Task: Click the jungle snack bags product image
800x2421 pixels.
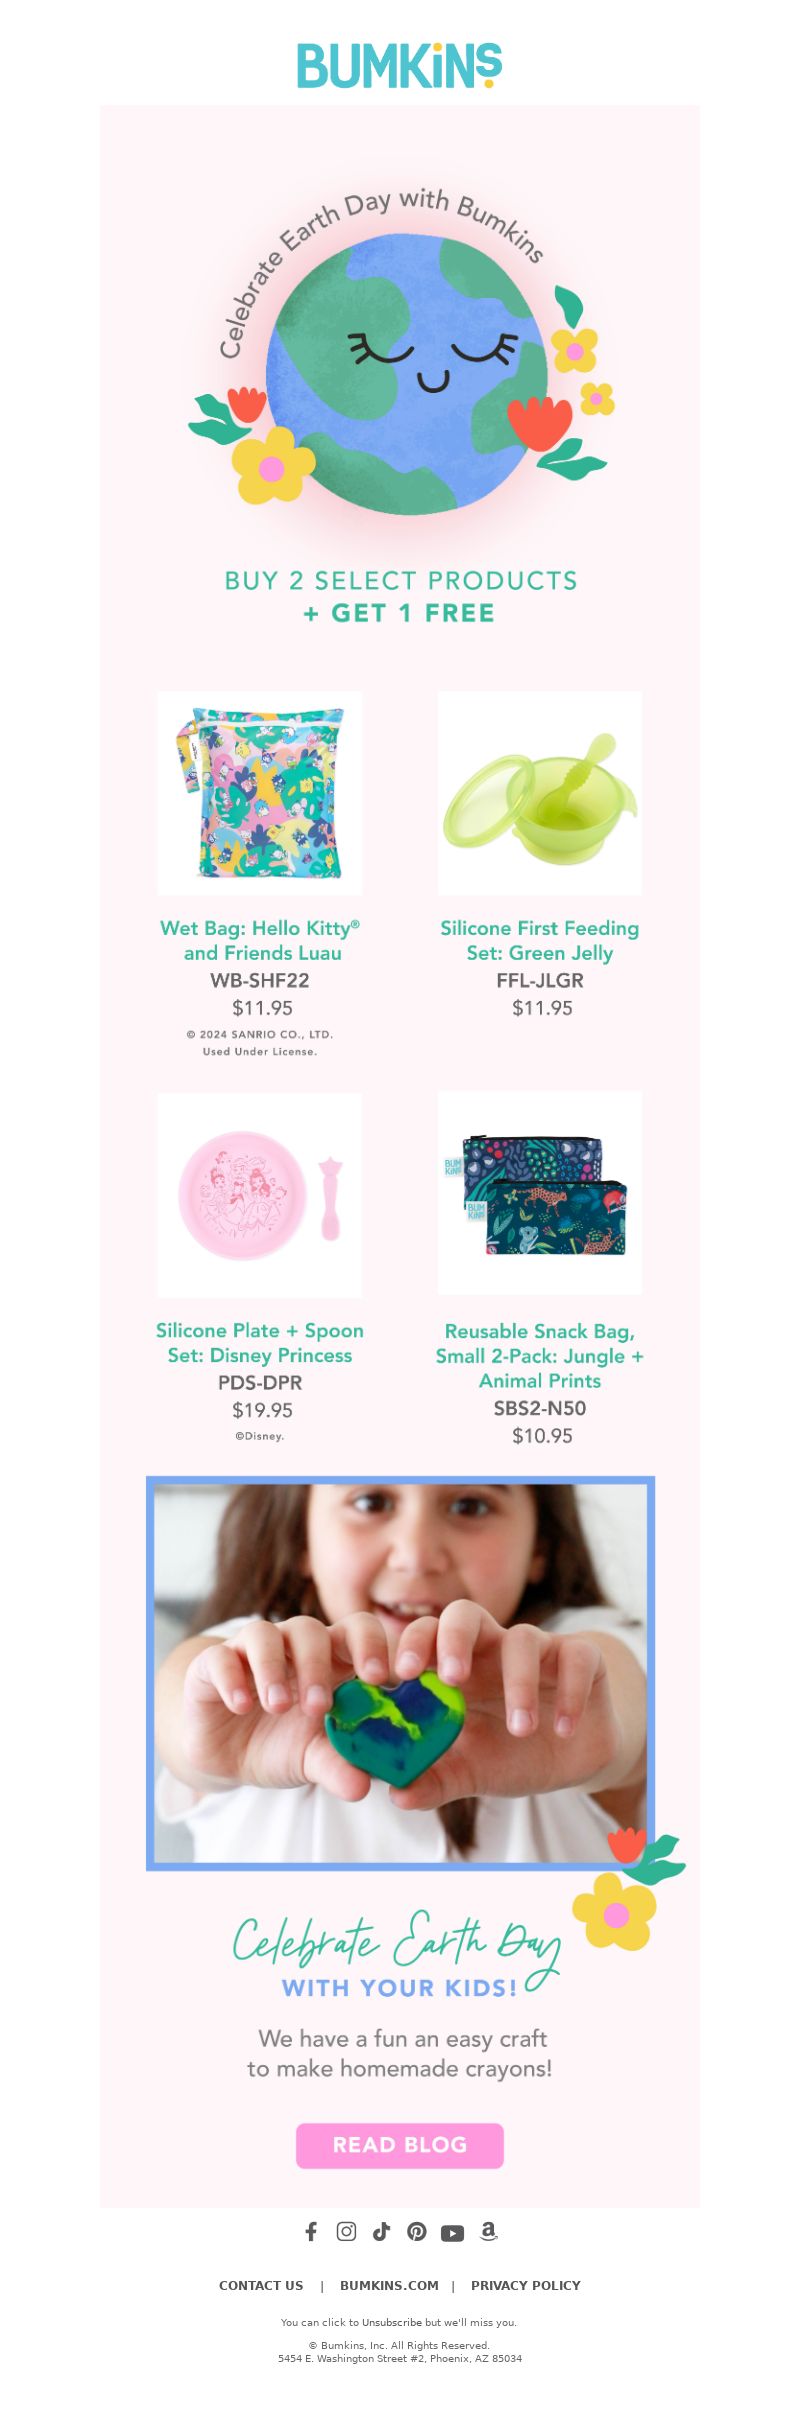Action: coord(540,1193)
